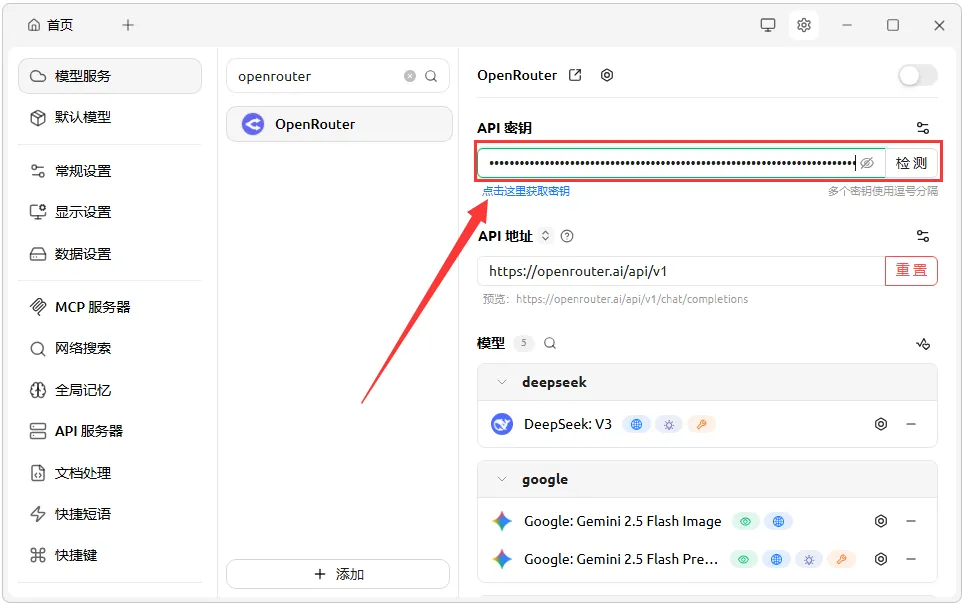
Task: Open Gemini 2.5 Flash Image settings icon
Action: tap(881, 521)
